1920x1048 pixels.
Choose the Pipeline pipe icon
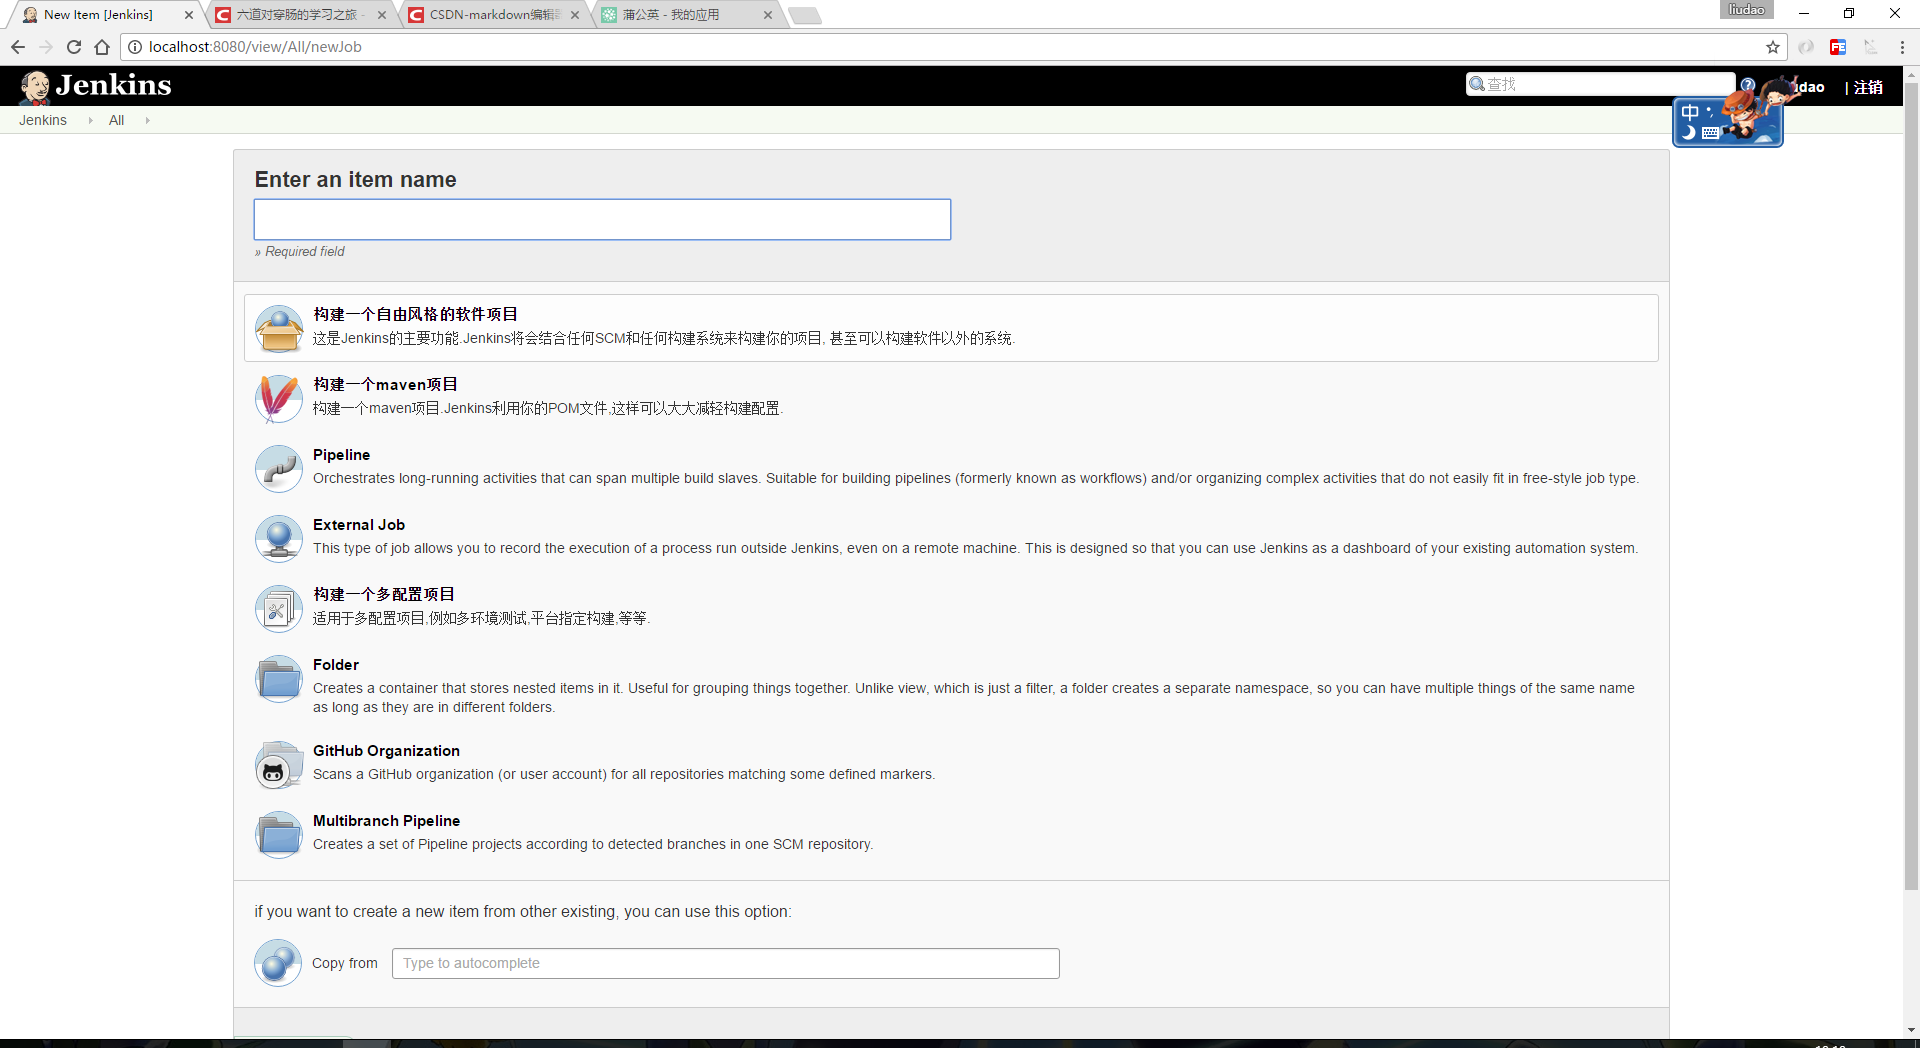279,469
